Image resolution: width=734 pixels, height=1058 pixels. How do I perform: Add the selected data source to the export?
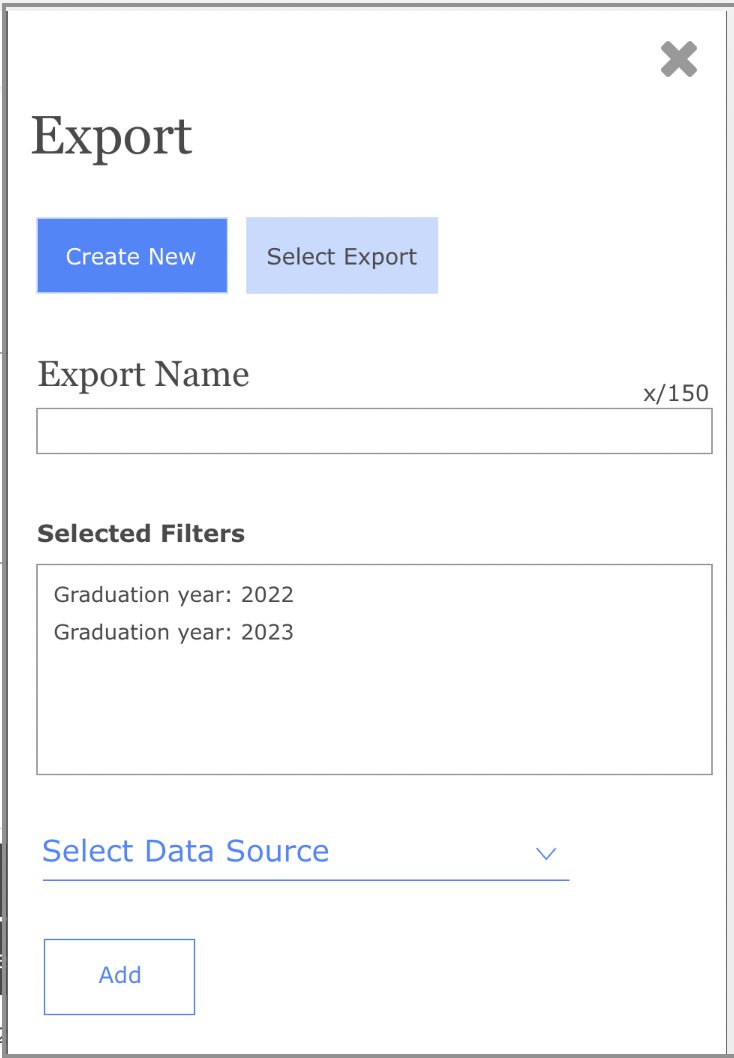pos(119,976)
